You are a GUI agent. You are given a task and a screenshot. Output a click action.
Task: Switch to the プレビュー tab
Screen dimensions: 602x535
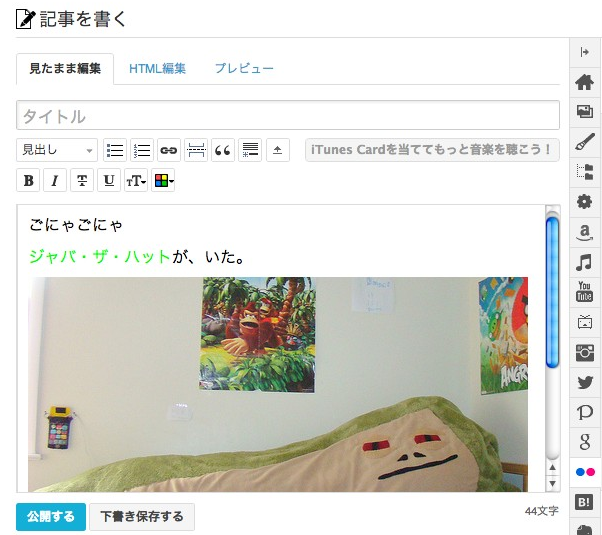point(244,69)
